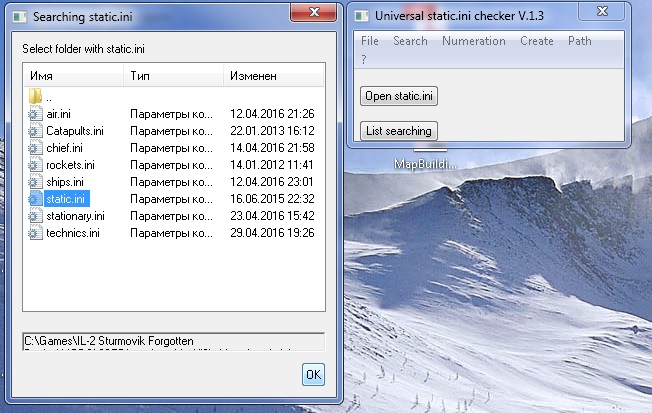
Task: Click the List searching button
Action: pyautogui.click(x=399, y=131)
